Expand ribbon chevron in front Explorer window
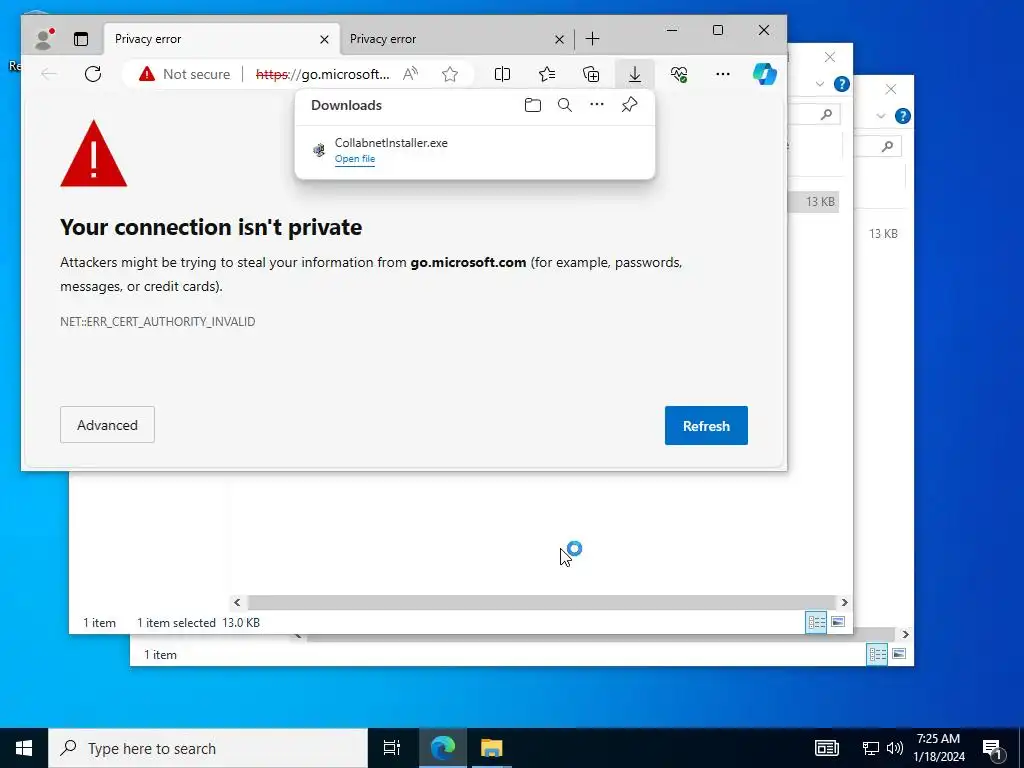 click(820, 84)
